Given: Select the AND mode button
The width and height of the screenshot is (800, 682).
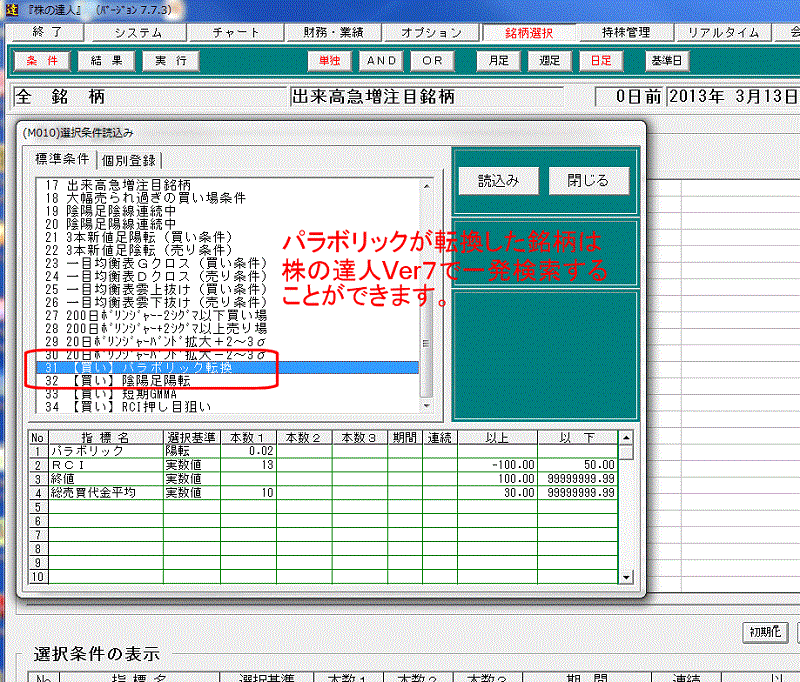Looking at the screenshot, I should (381, 61).
